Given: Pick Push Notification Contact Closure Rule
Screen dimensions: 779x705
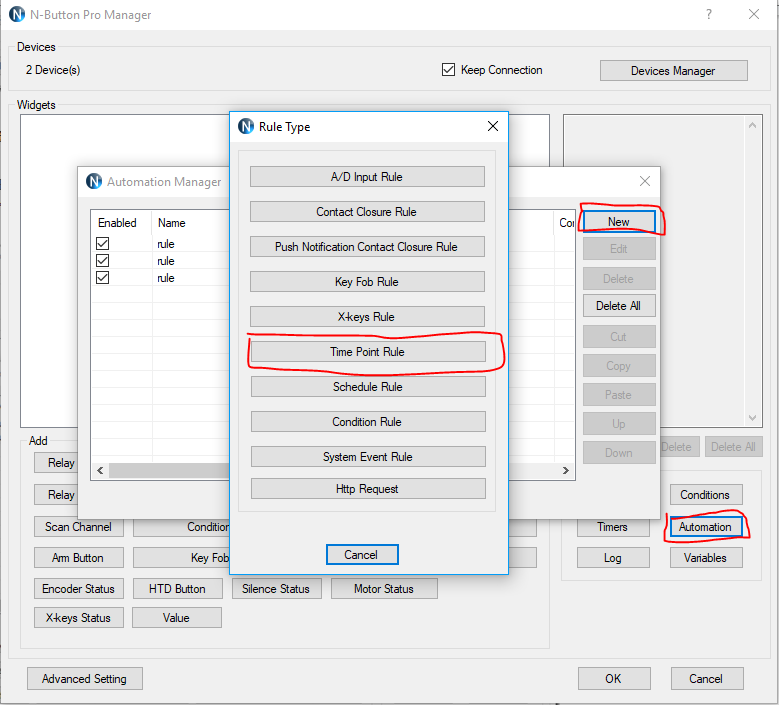Looking at the screenshot, I should 367,247.
